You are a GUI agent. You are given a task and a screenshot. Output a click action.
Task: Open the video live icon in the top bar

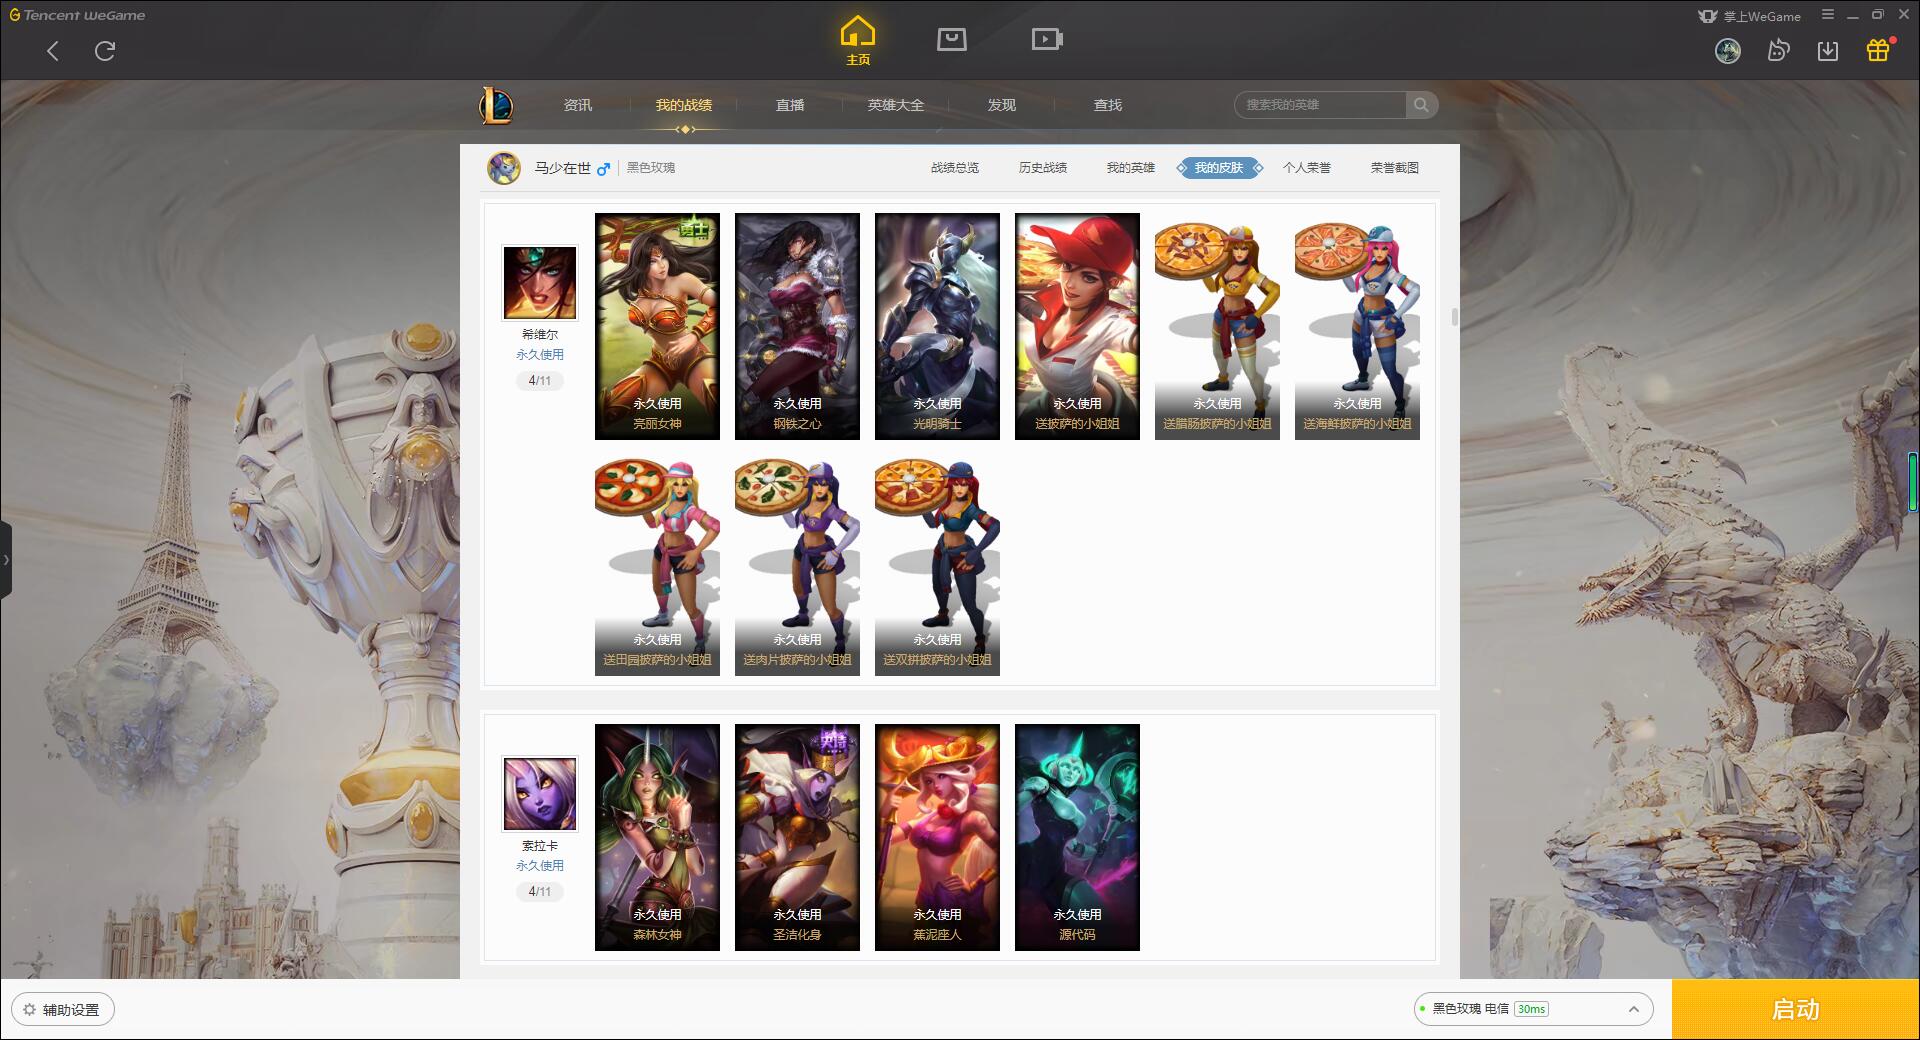click(x=1047, y=39)
